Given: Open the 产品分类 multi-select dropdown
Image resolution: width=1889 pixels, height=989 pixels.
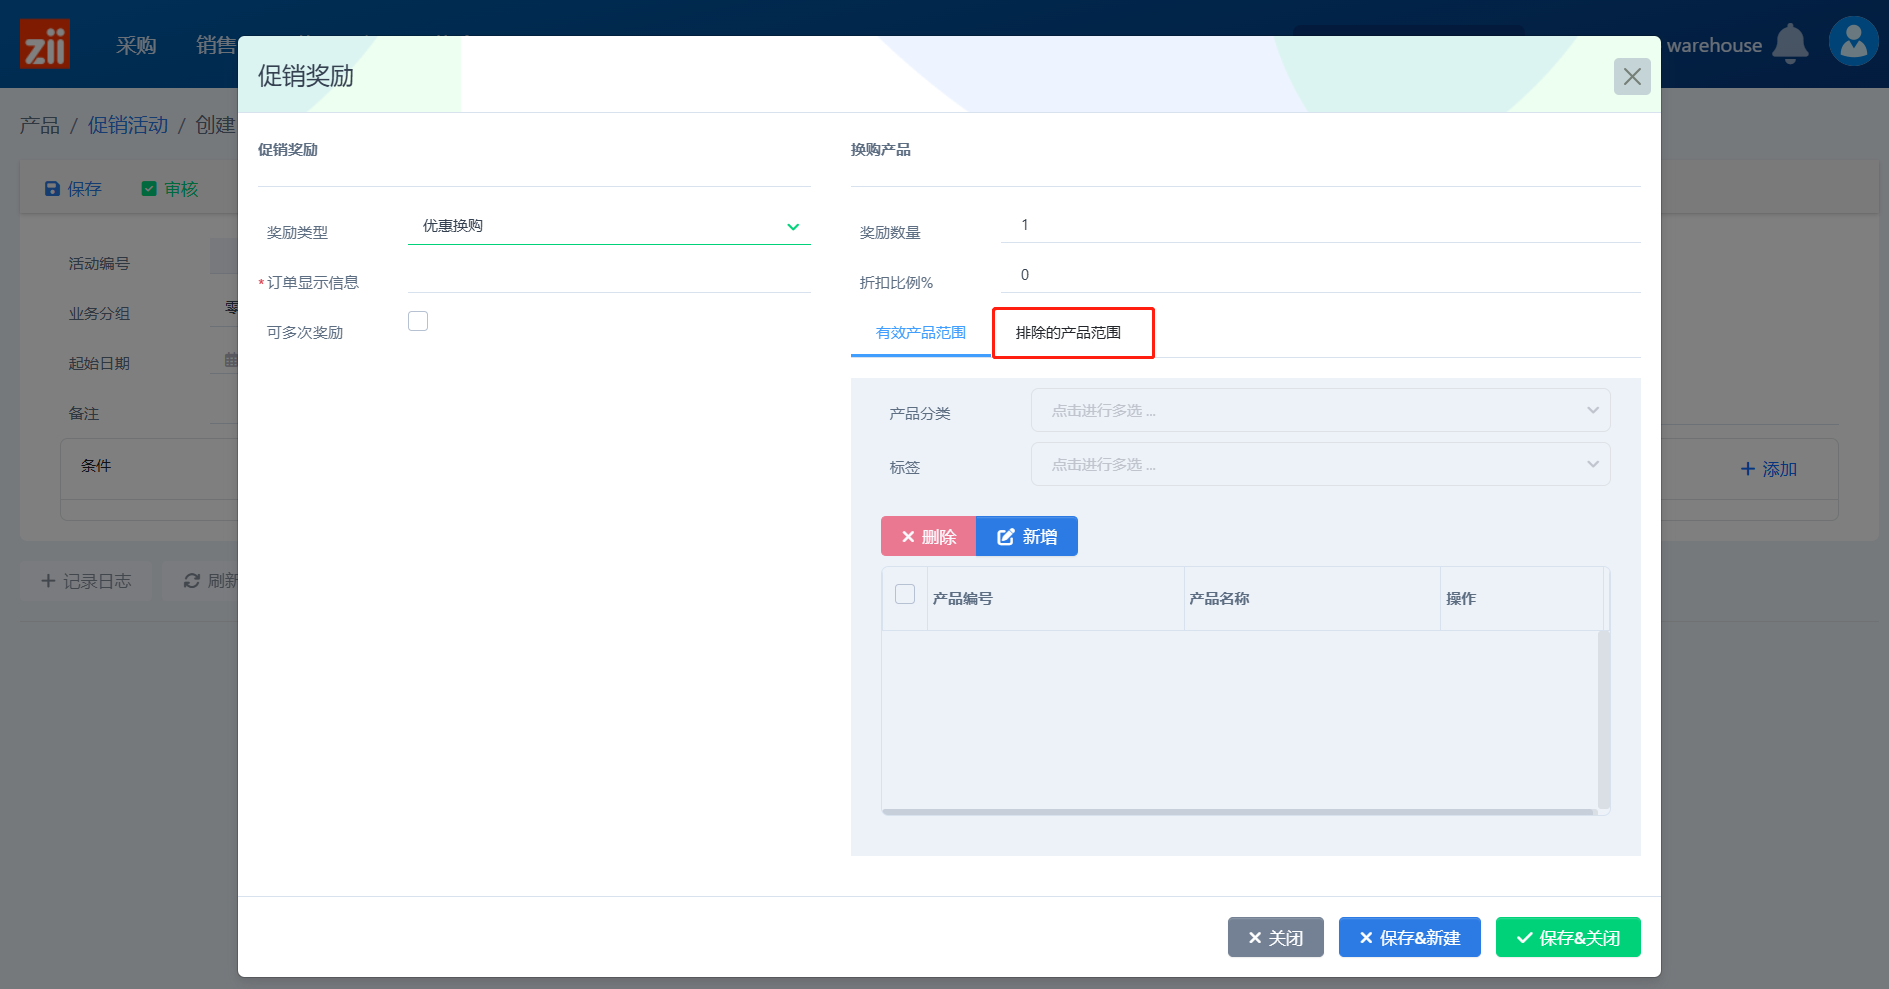Looking at the screenshot, I should coord(1320,410).
